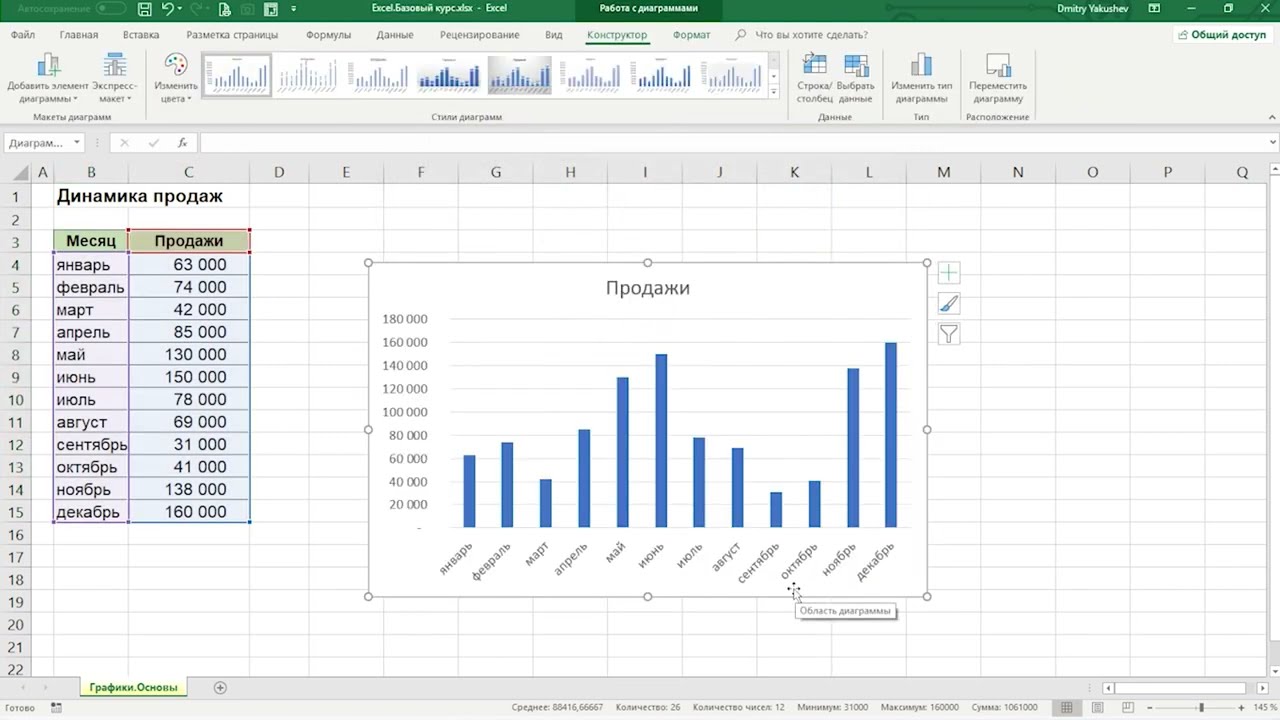This screenshot has height=720, width=1280.
Task: Select the 'декабрь' cell
Action: click(91, 512)
